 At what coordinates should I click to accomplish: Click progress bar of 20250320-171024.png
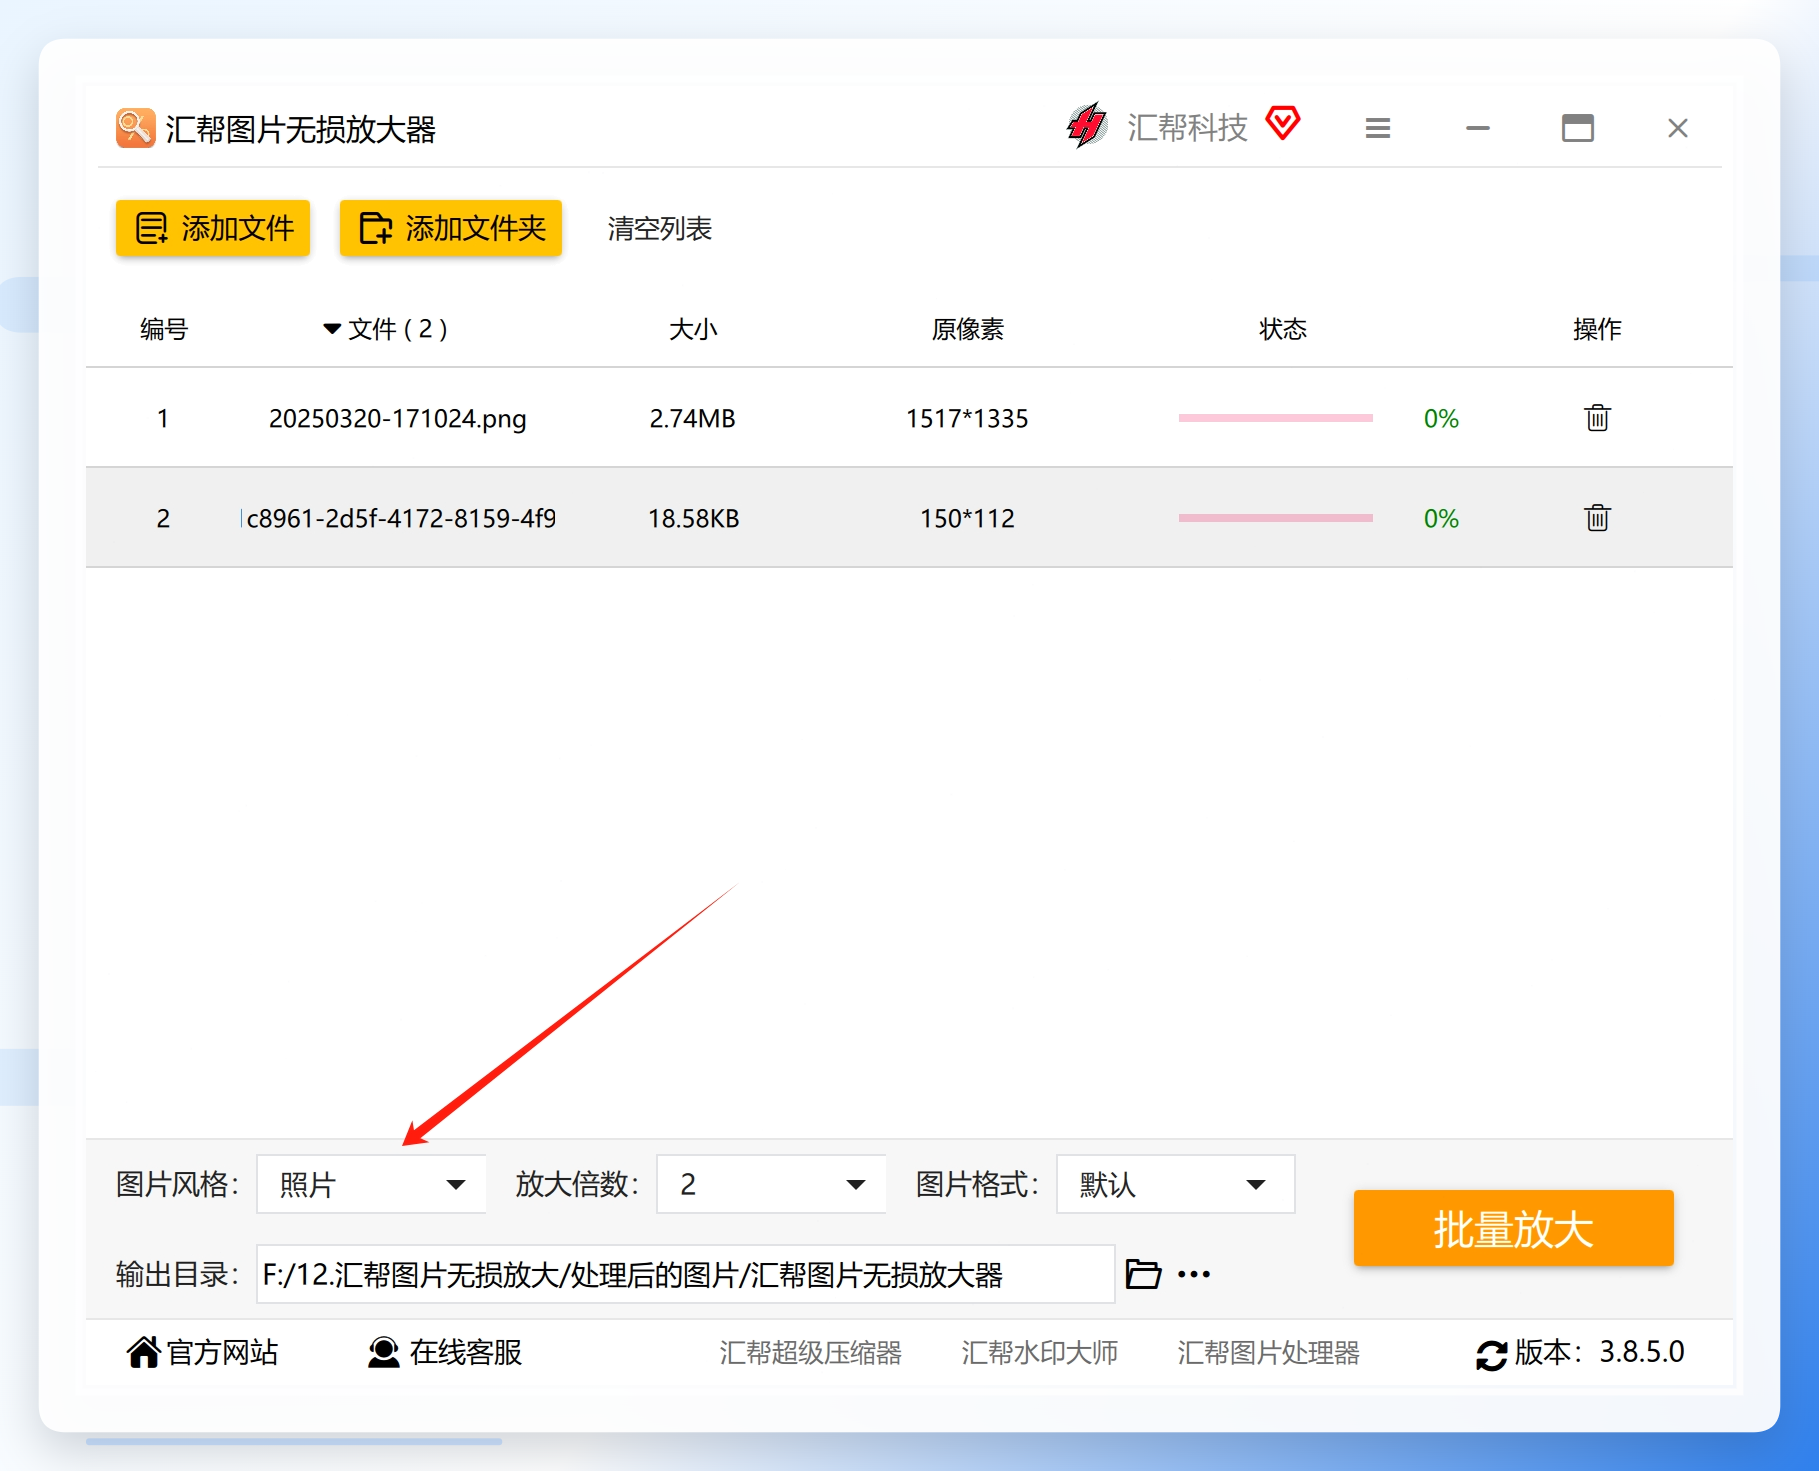click(1275, 418)
